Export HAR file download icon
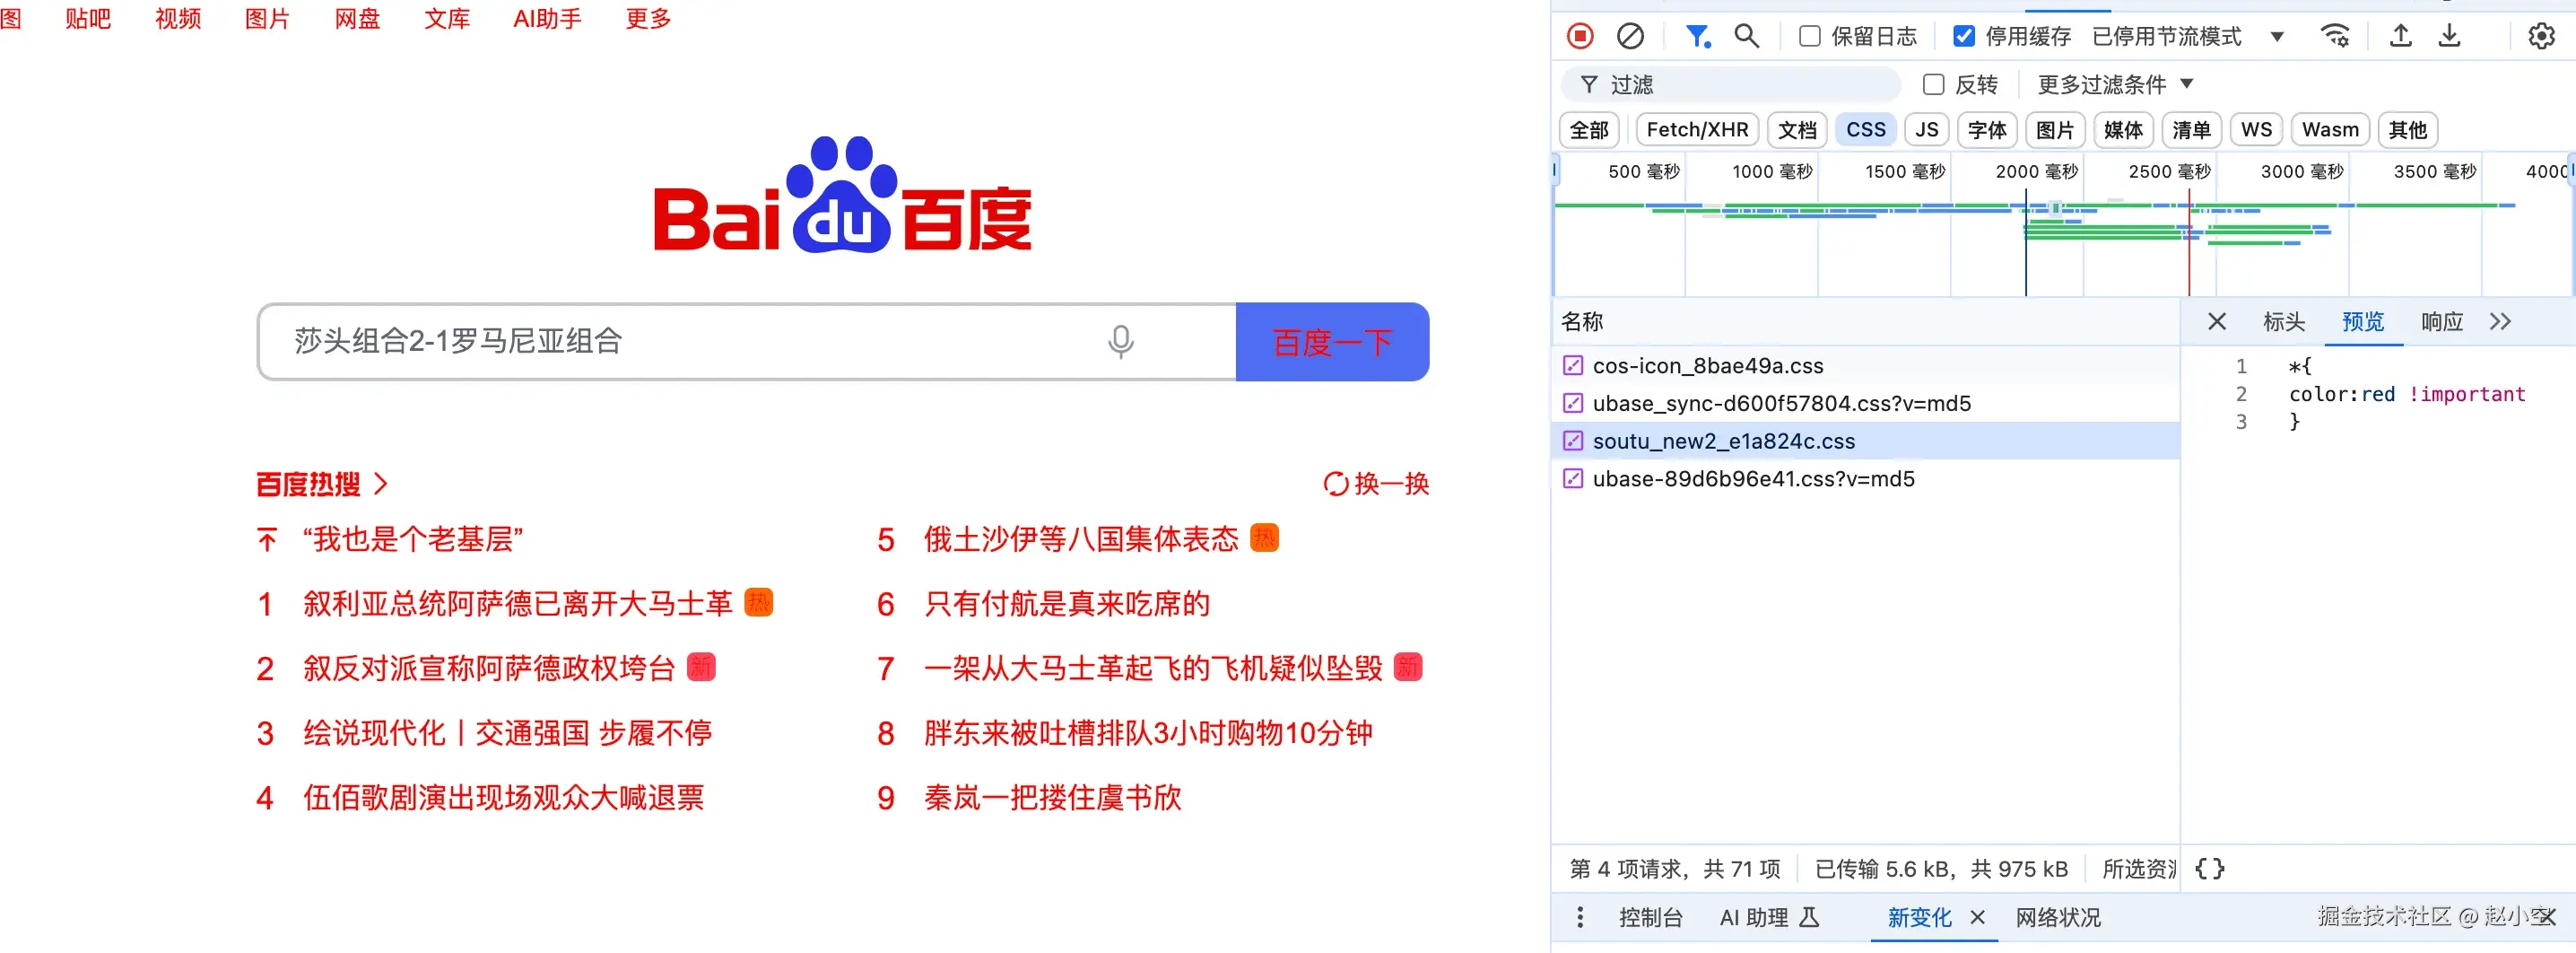Image resolution: width=2576 pixels, height=953 pixels. pyautogui.click(x=2449, y=36)
